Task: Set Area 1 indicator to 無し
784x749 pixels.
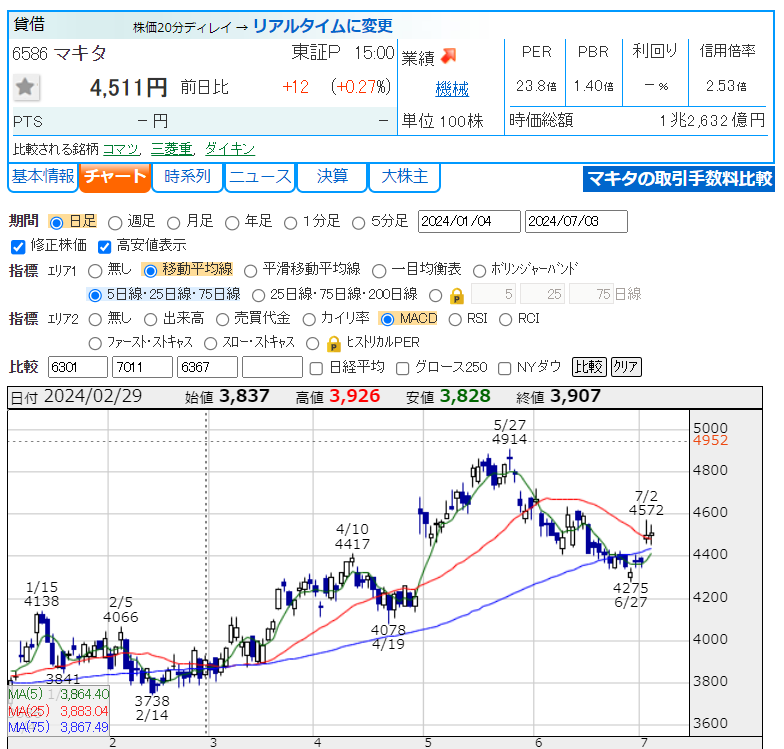Action: (x=95, y=271)
